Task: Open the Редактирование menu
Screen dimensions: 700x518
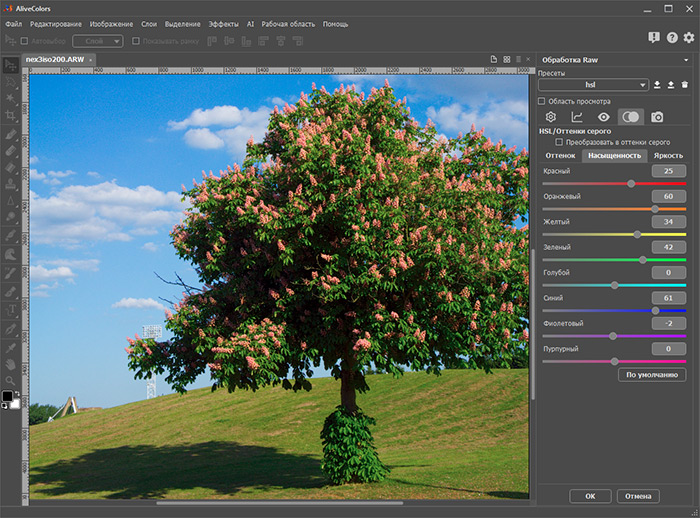Action: click(x=56, y=24)
